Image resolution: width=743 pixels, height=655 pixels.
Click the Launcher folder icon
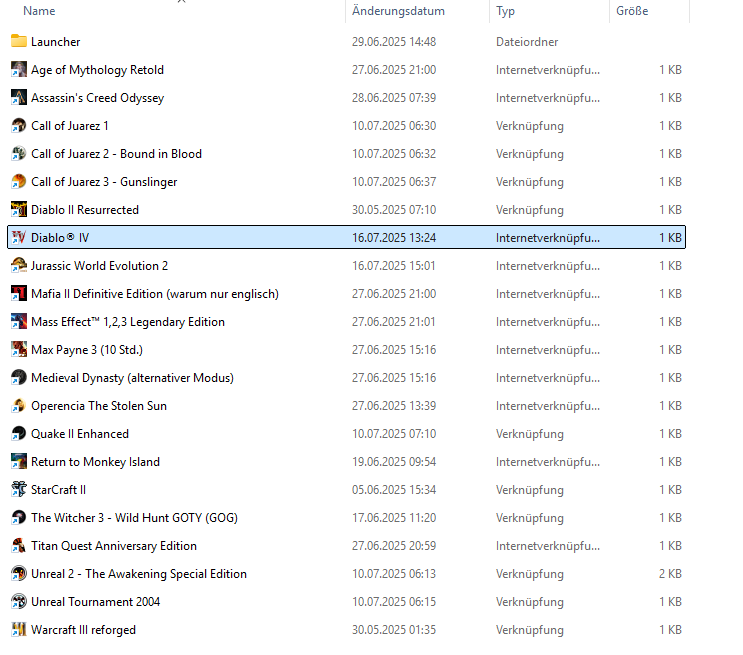(x=18, y=42)
